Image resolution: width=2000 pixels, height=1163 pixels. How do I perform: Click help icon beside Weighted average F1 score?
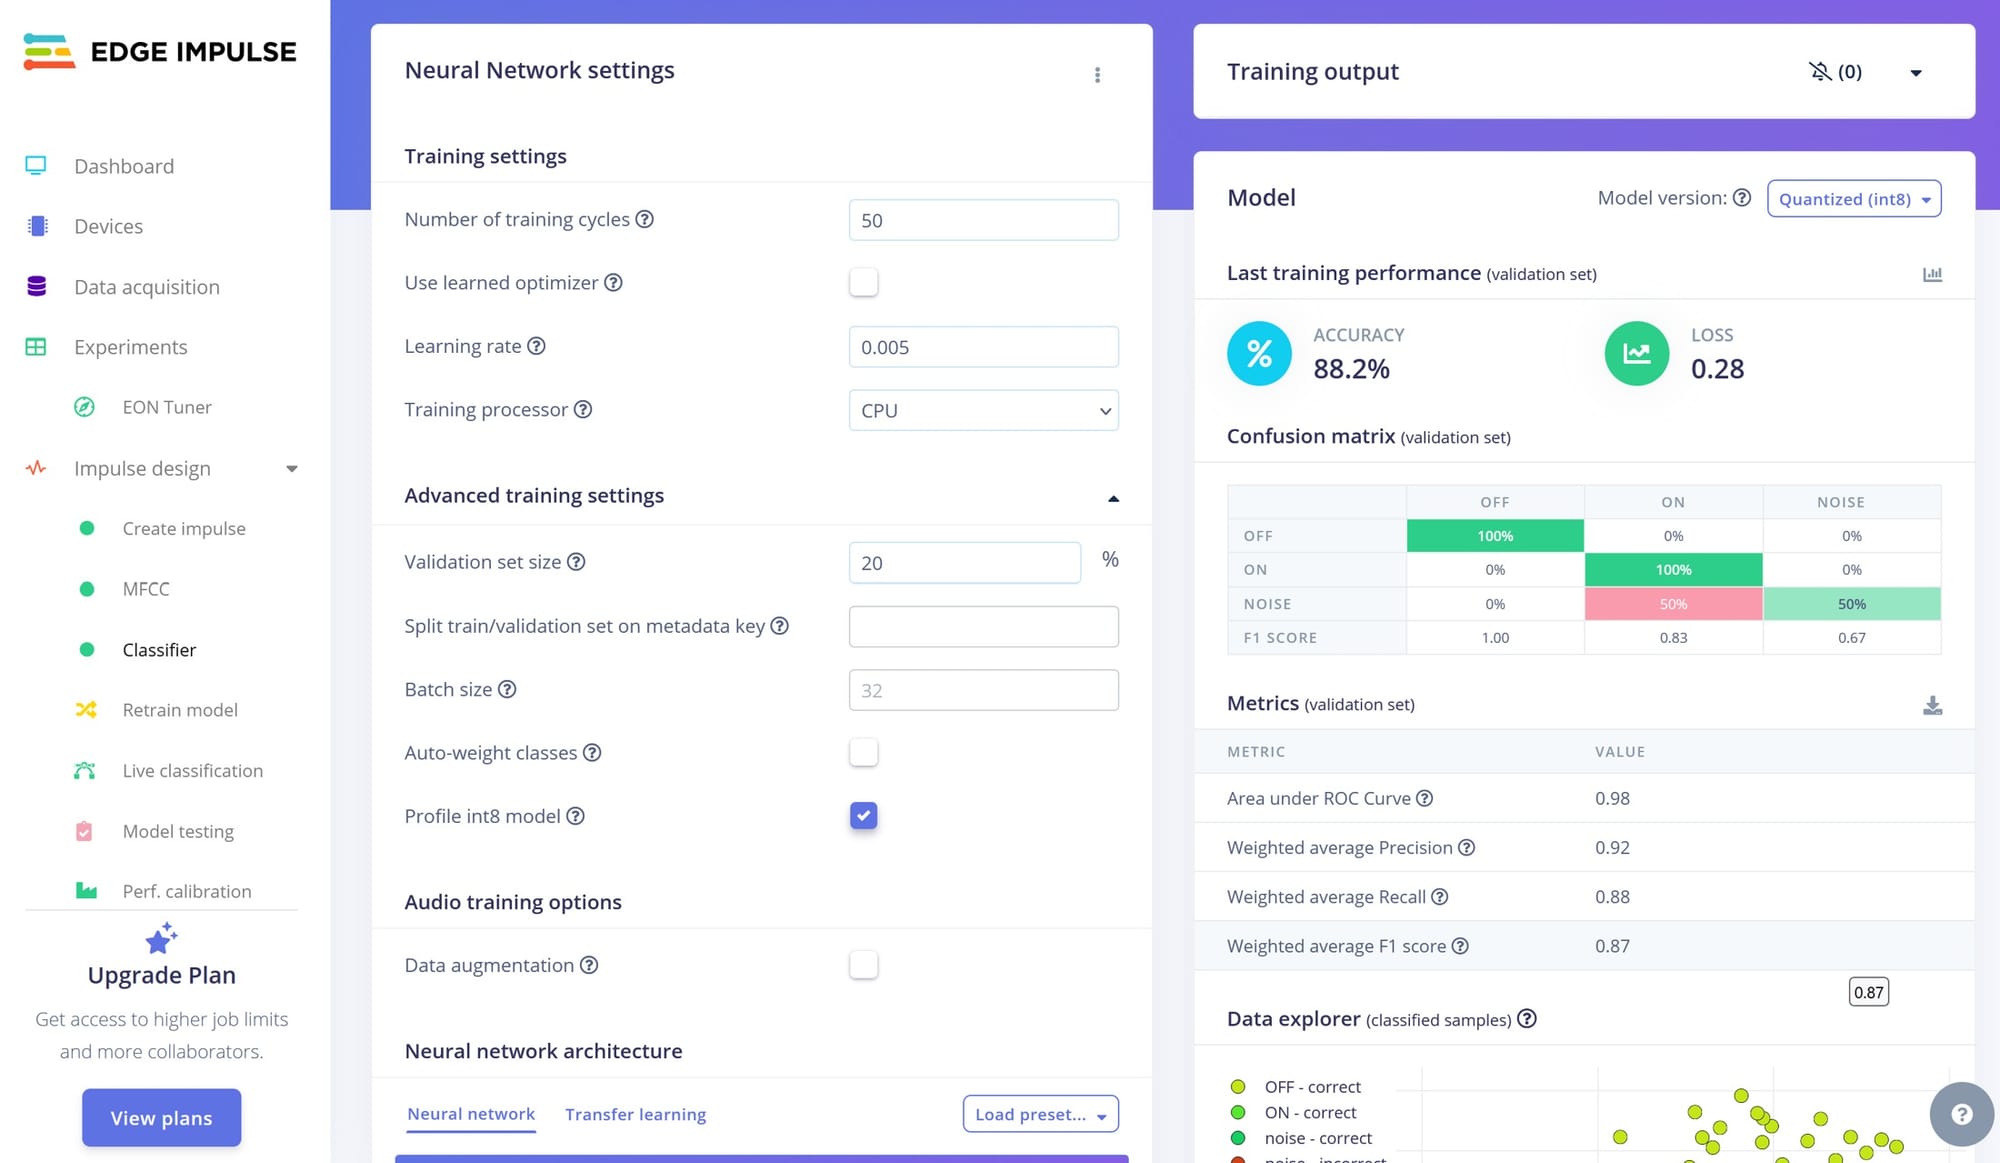pos(1460,946)
